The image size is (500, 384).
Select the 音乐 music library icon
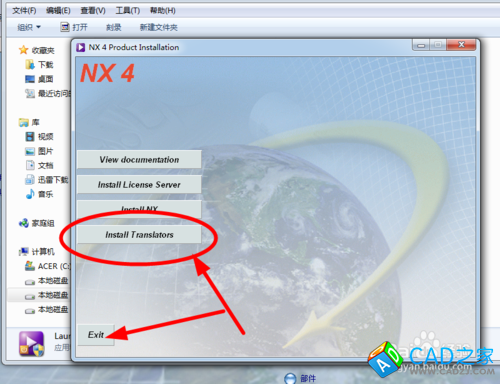(x=30, y=194)
